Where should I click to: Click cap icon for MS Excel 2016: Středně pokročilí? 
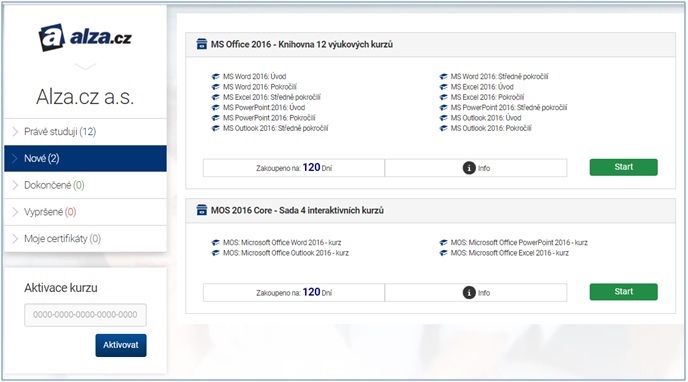[x=215, y=97]
